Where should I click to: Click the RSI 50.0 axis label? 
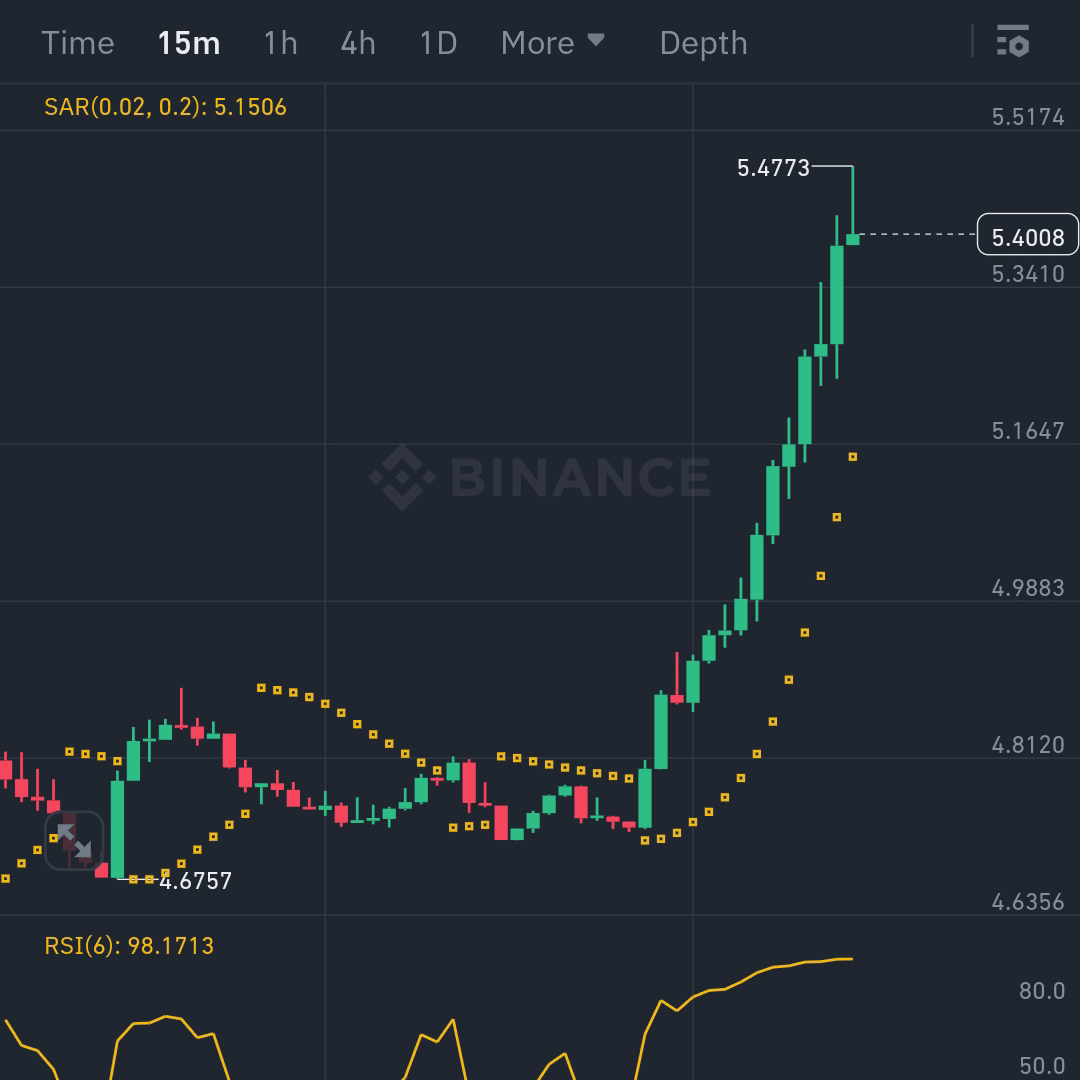coord(1041,1066)
